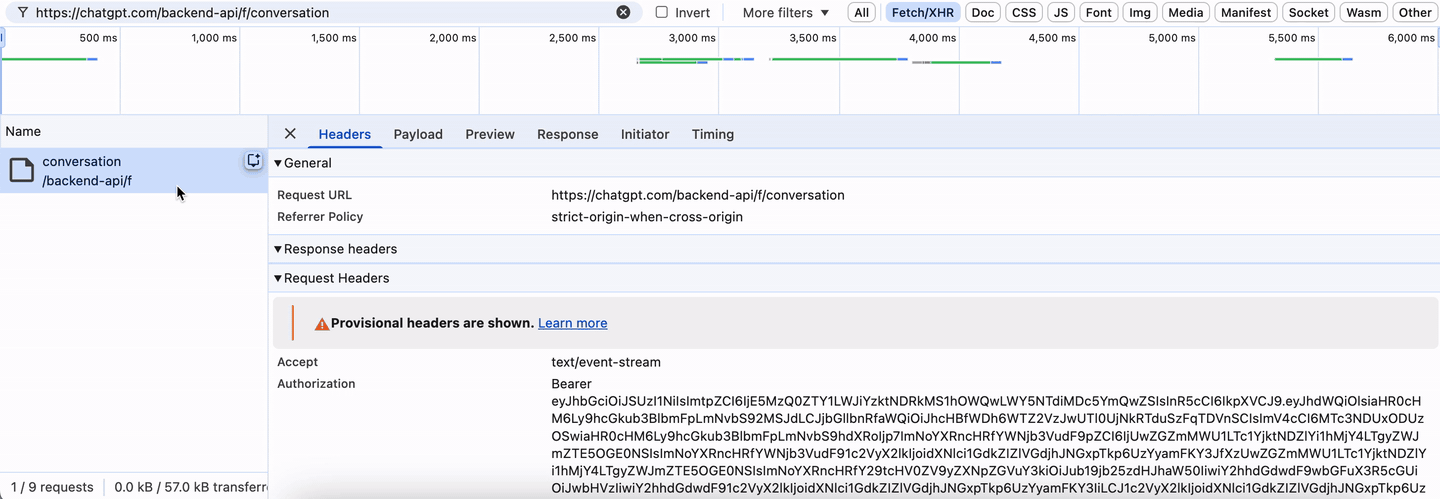Click the 5,500 ms timeline marker

pos(1292,38)
